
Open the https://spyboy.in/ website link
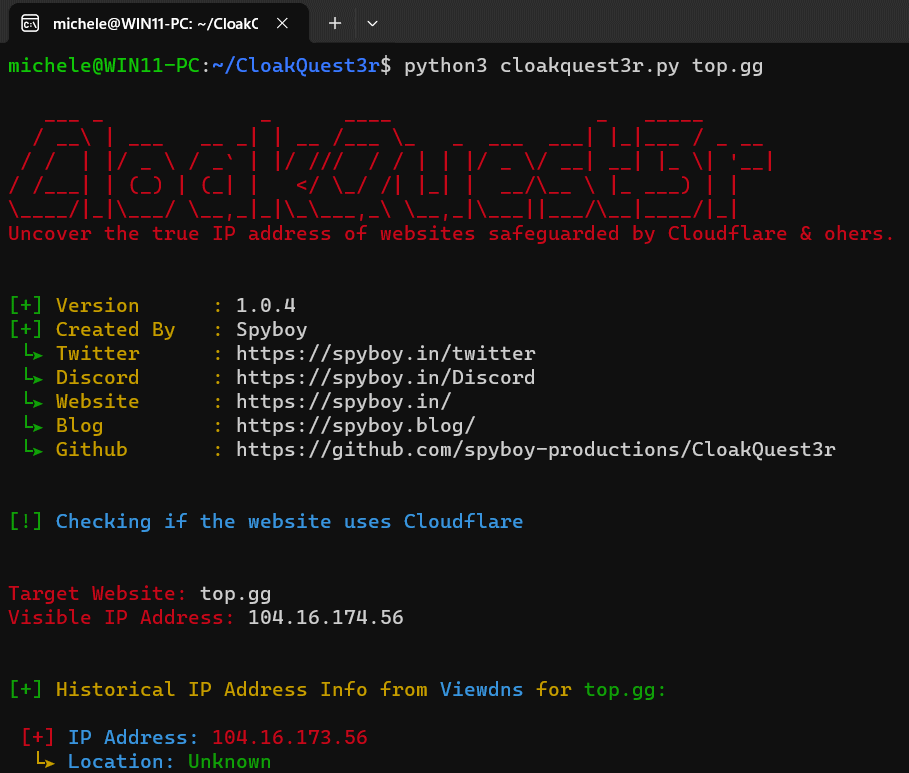coord(343,401)
